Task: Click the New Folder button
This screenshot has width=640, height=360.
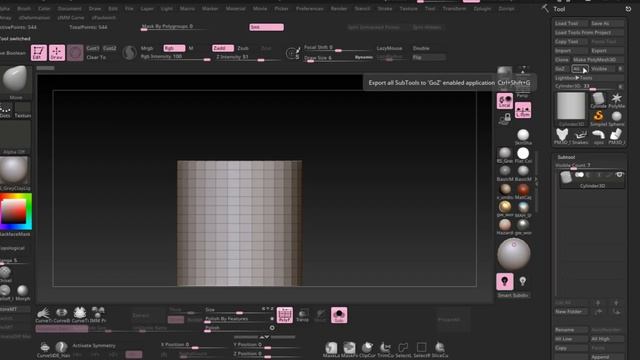Action: click(x=571, y=311)
